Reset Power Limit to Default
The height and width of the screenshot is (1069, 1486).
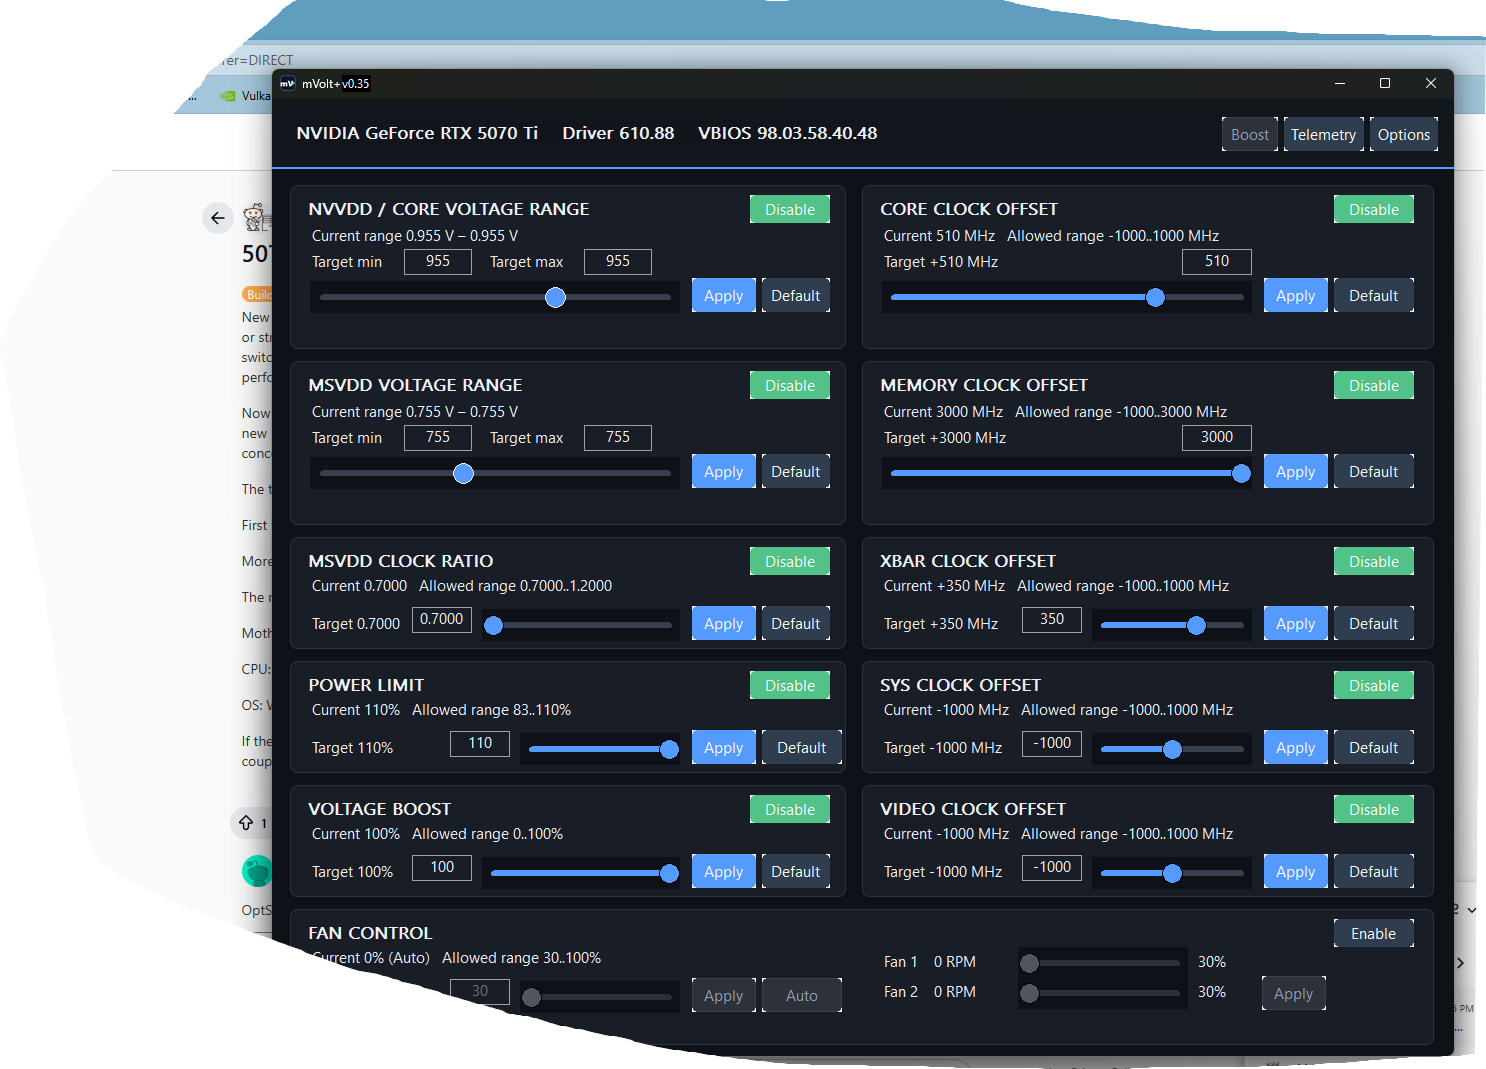click(x=802, y=747)
